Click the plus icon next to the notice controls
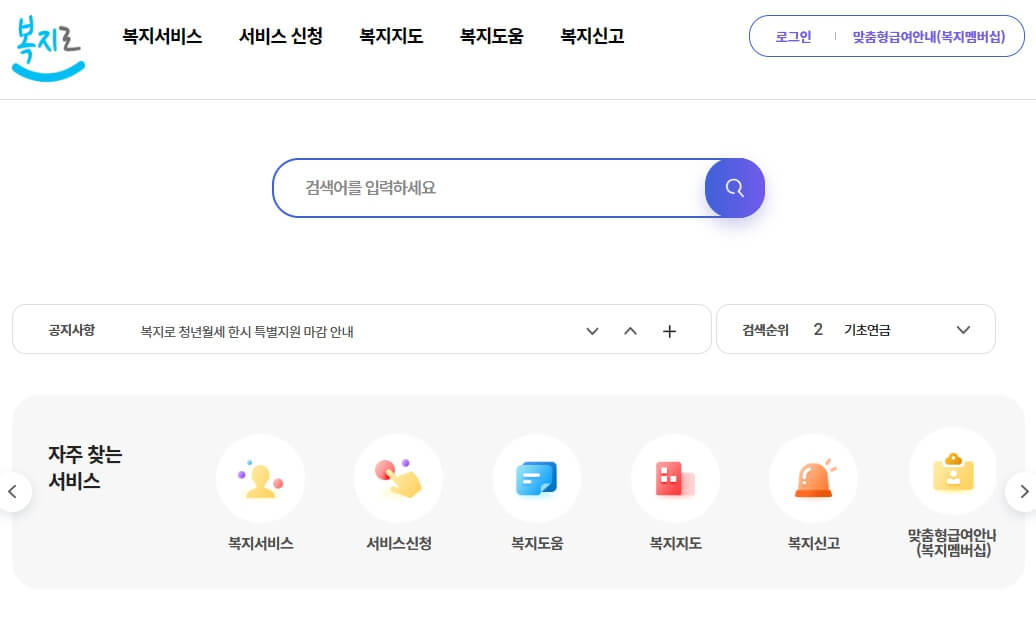Viewport: 1036px width, 618px height. [669, 330]
